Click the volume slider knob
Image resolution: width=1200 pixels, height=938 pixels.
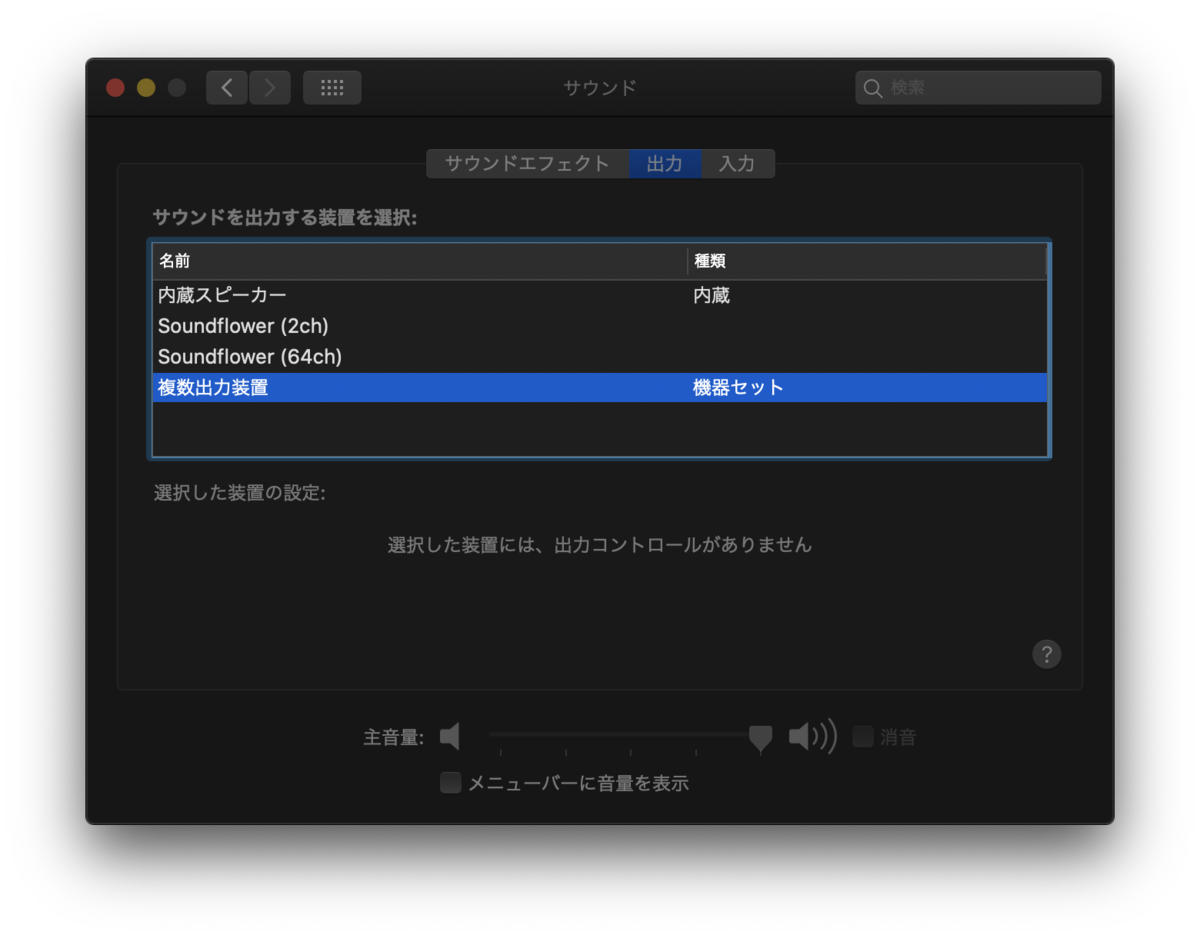pyautogui.click(x=760, y=737)
